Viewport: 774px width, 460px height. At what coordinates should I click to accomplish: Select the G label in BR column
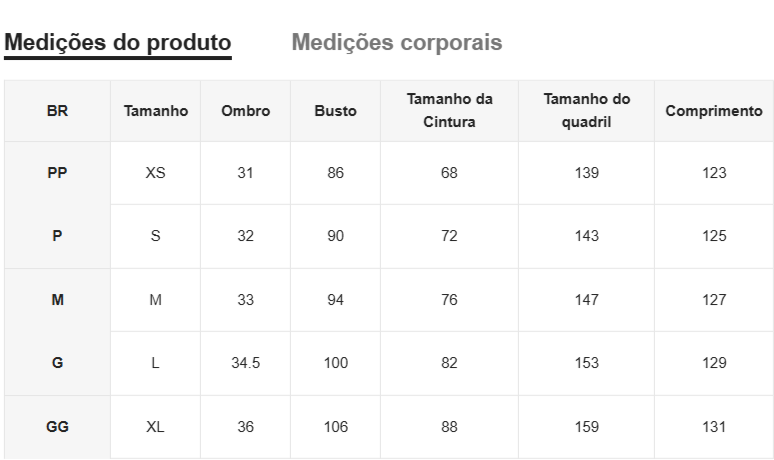pyautogui.click(x=57, y=363)
